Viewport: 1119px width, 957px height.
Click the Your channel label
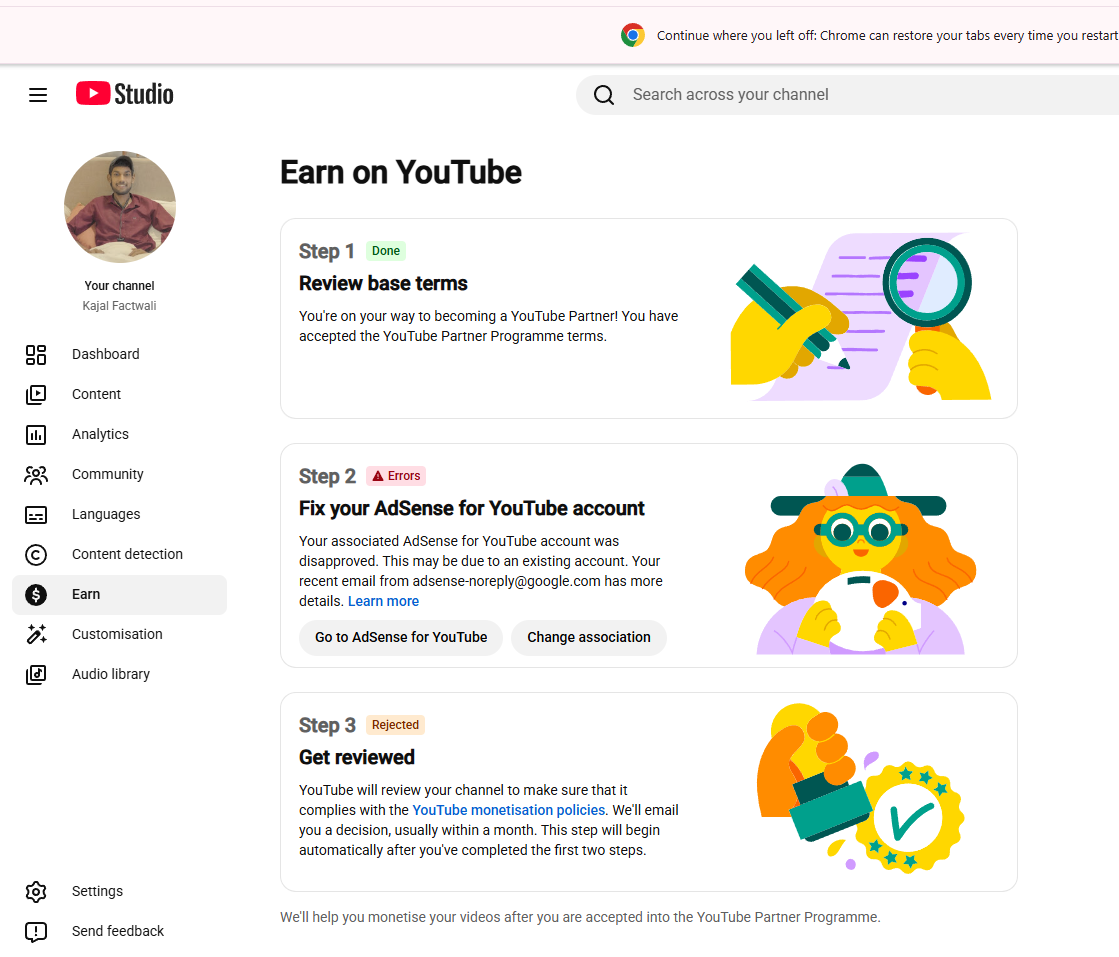[x=119, y=286]
